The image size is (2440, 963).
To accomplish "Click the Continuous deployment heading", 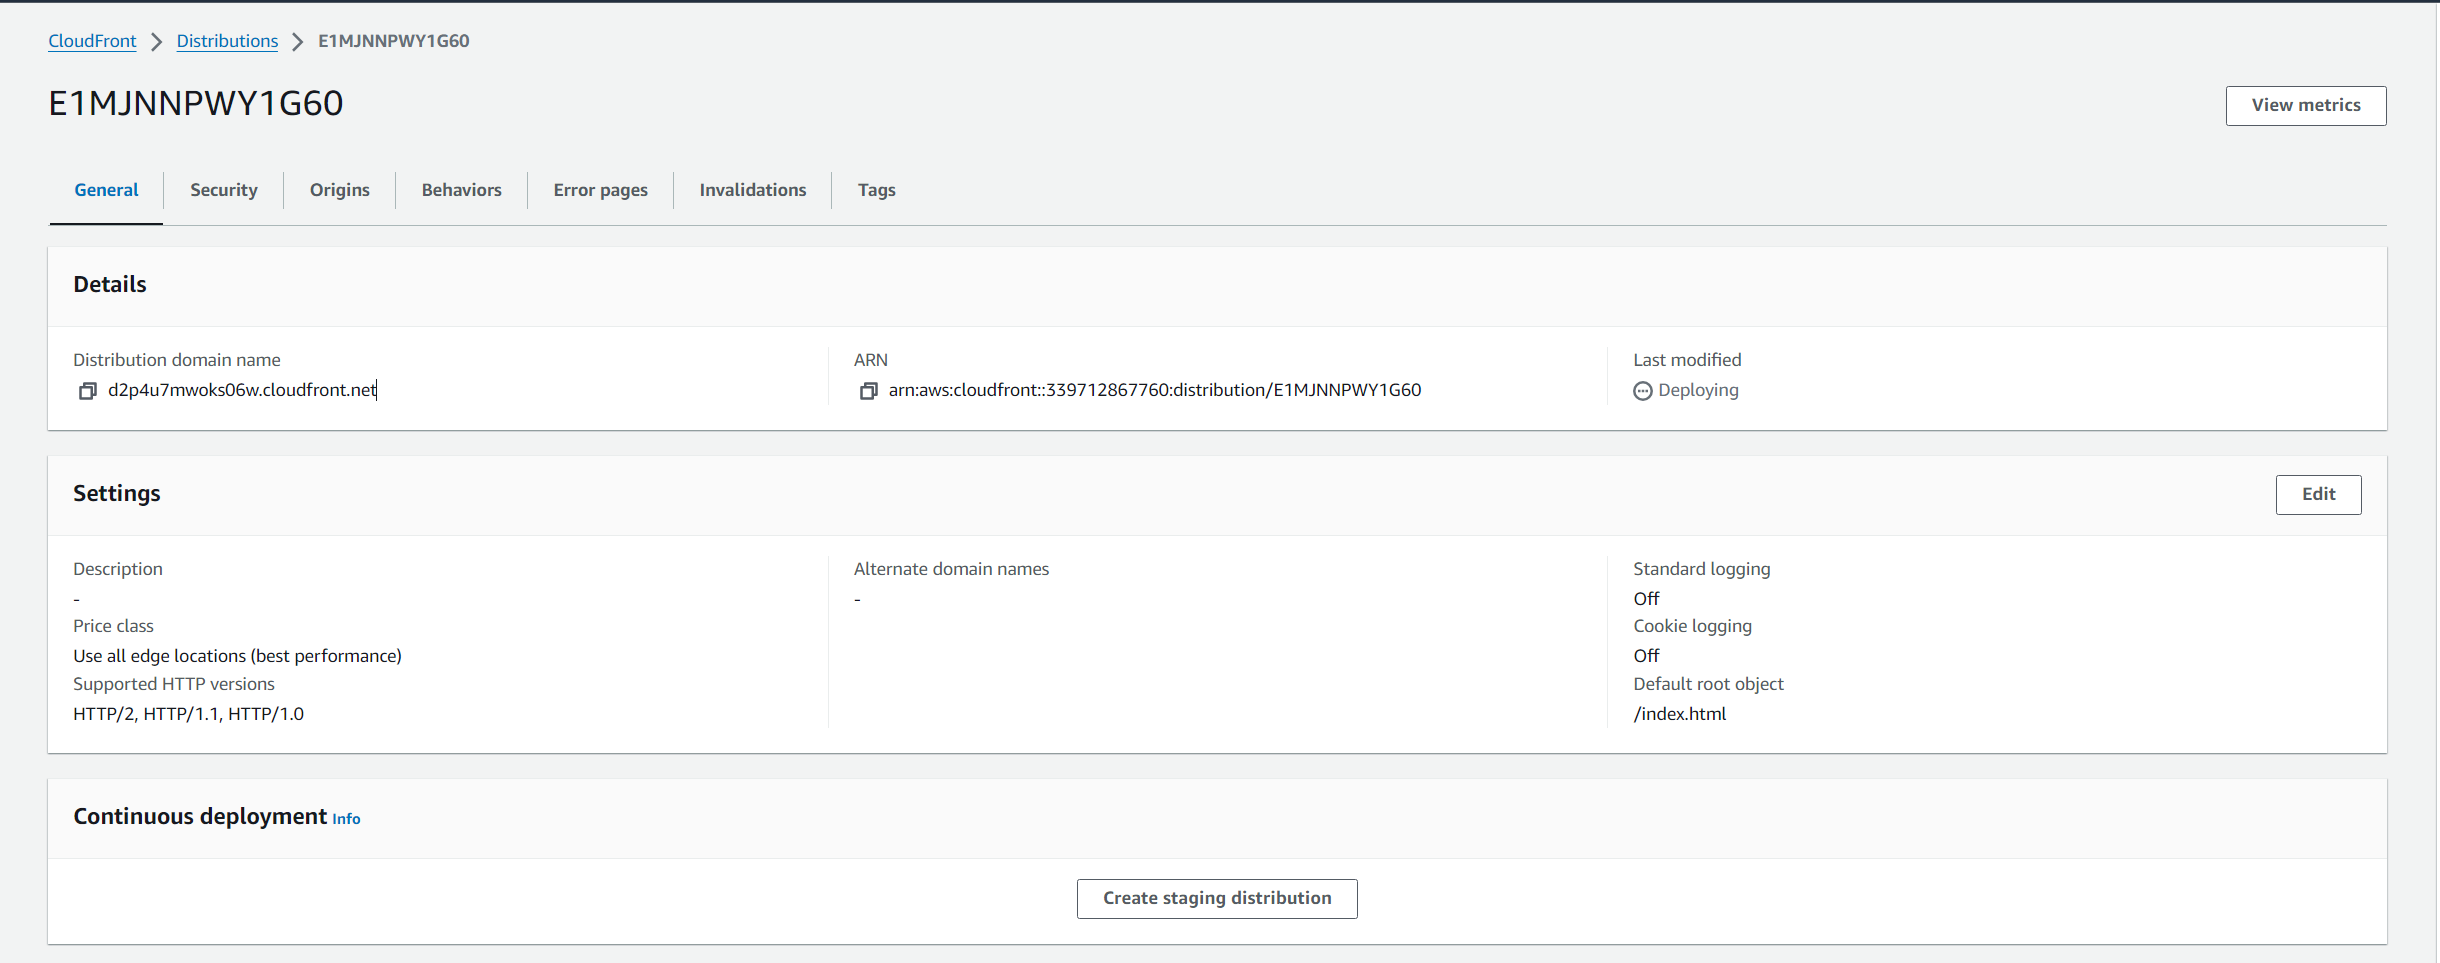I will pos(200,817).
